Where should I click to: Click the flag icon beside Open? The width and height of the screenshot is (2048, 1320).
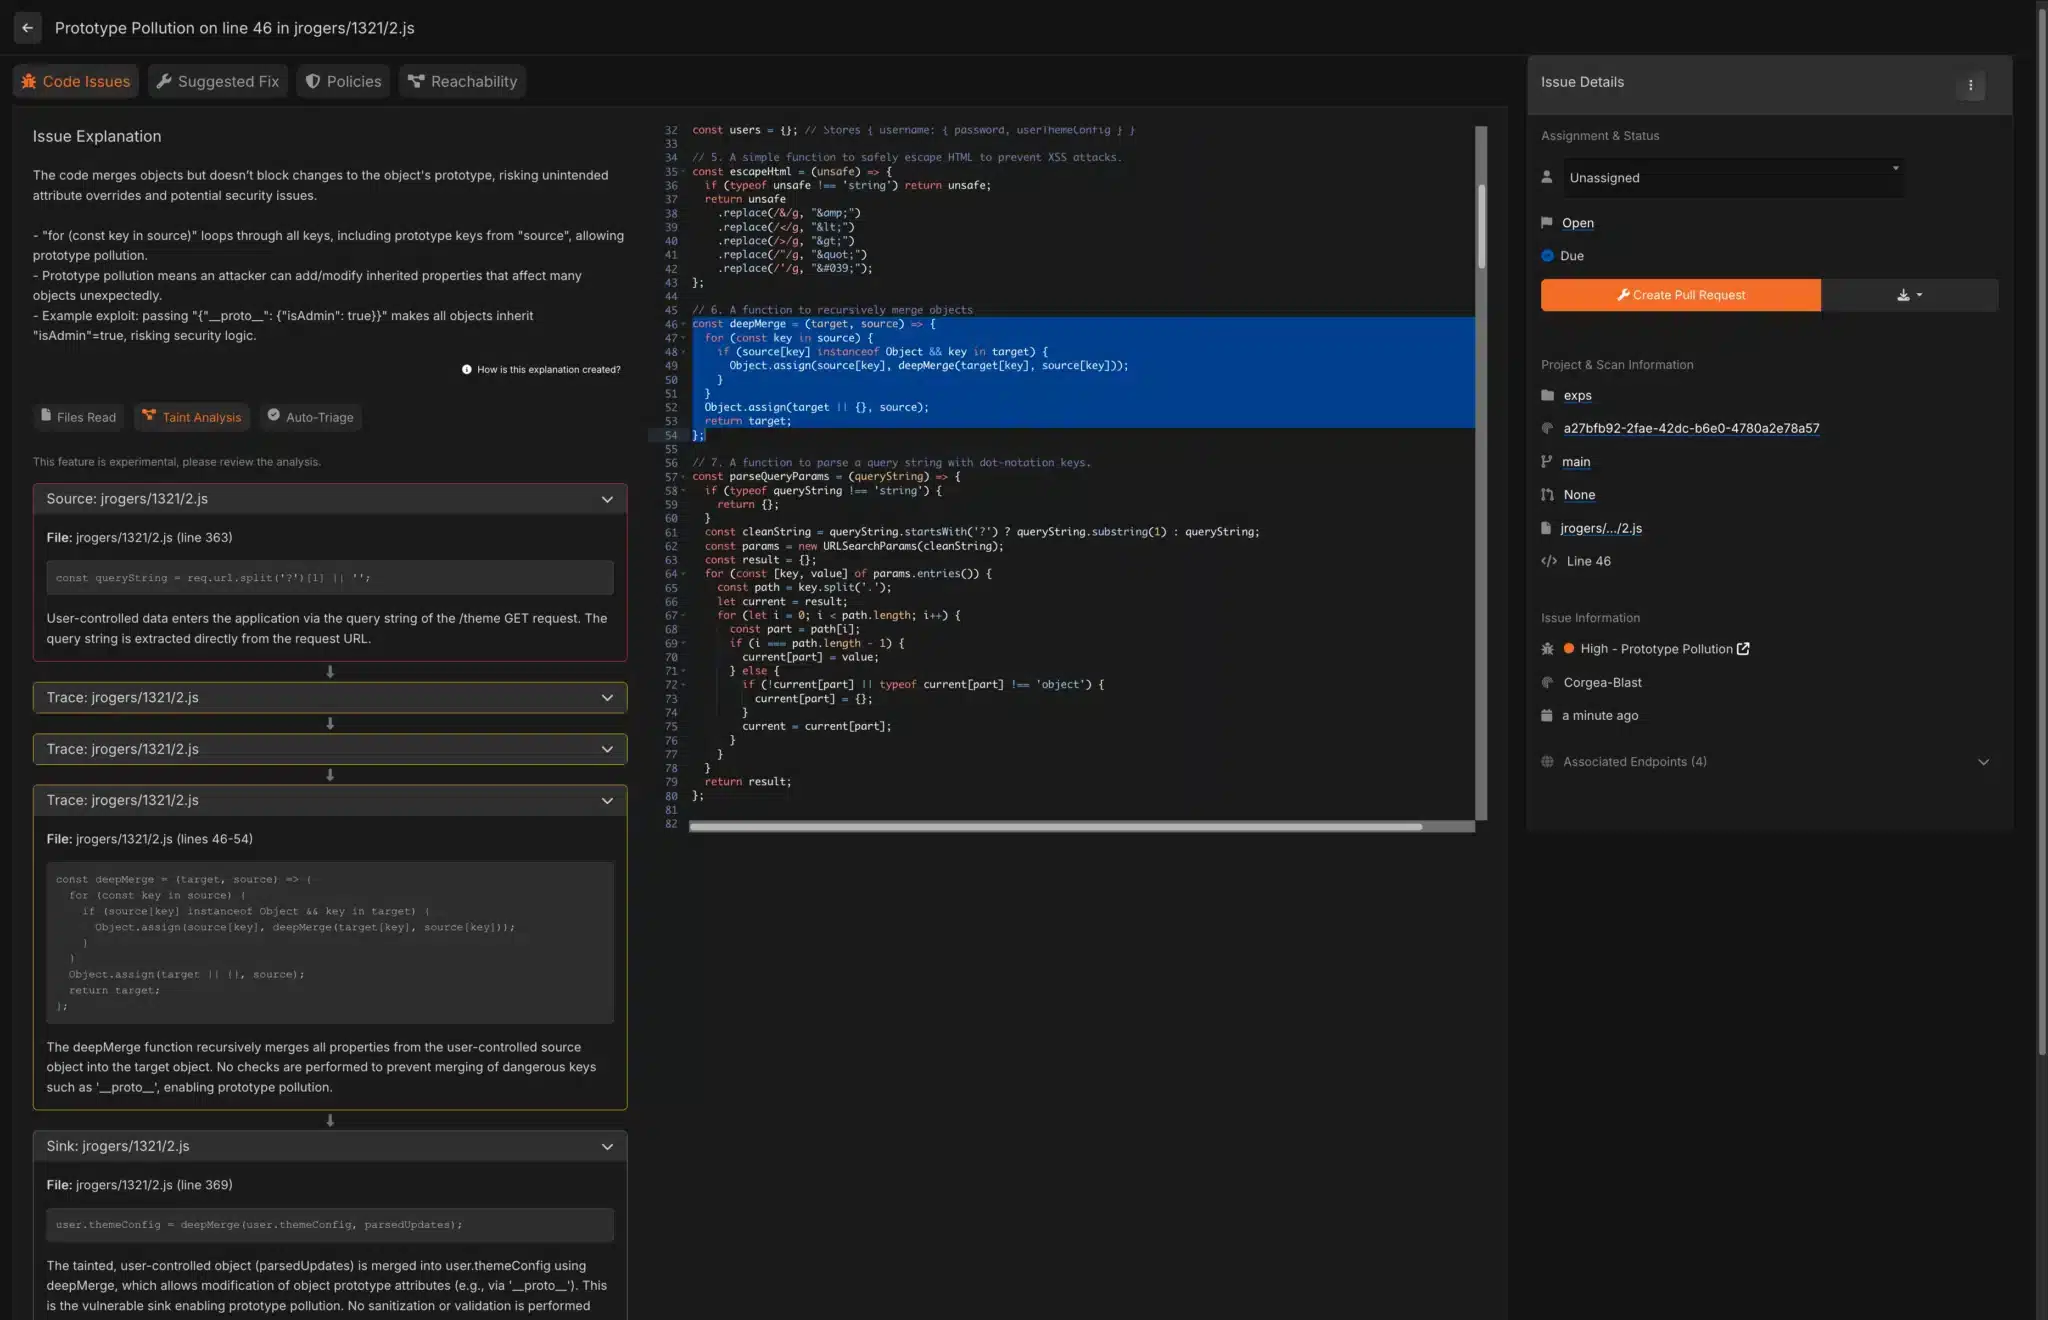[1547, 223]
